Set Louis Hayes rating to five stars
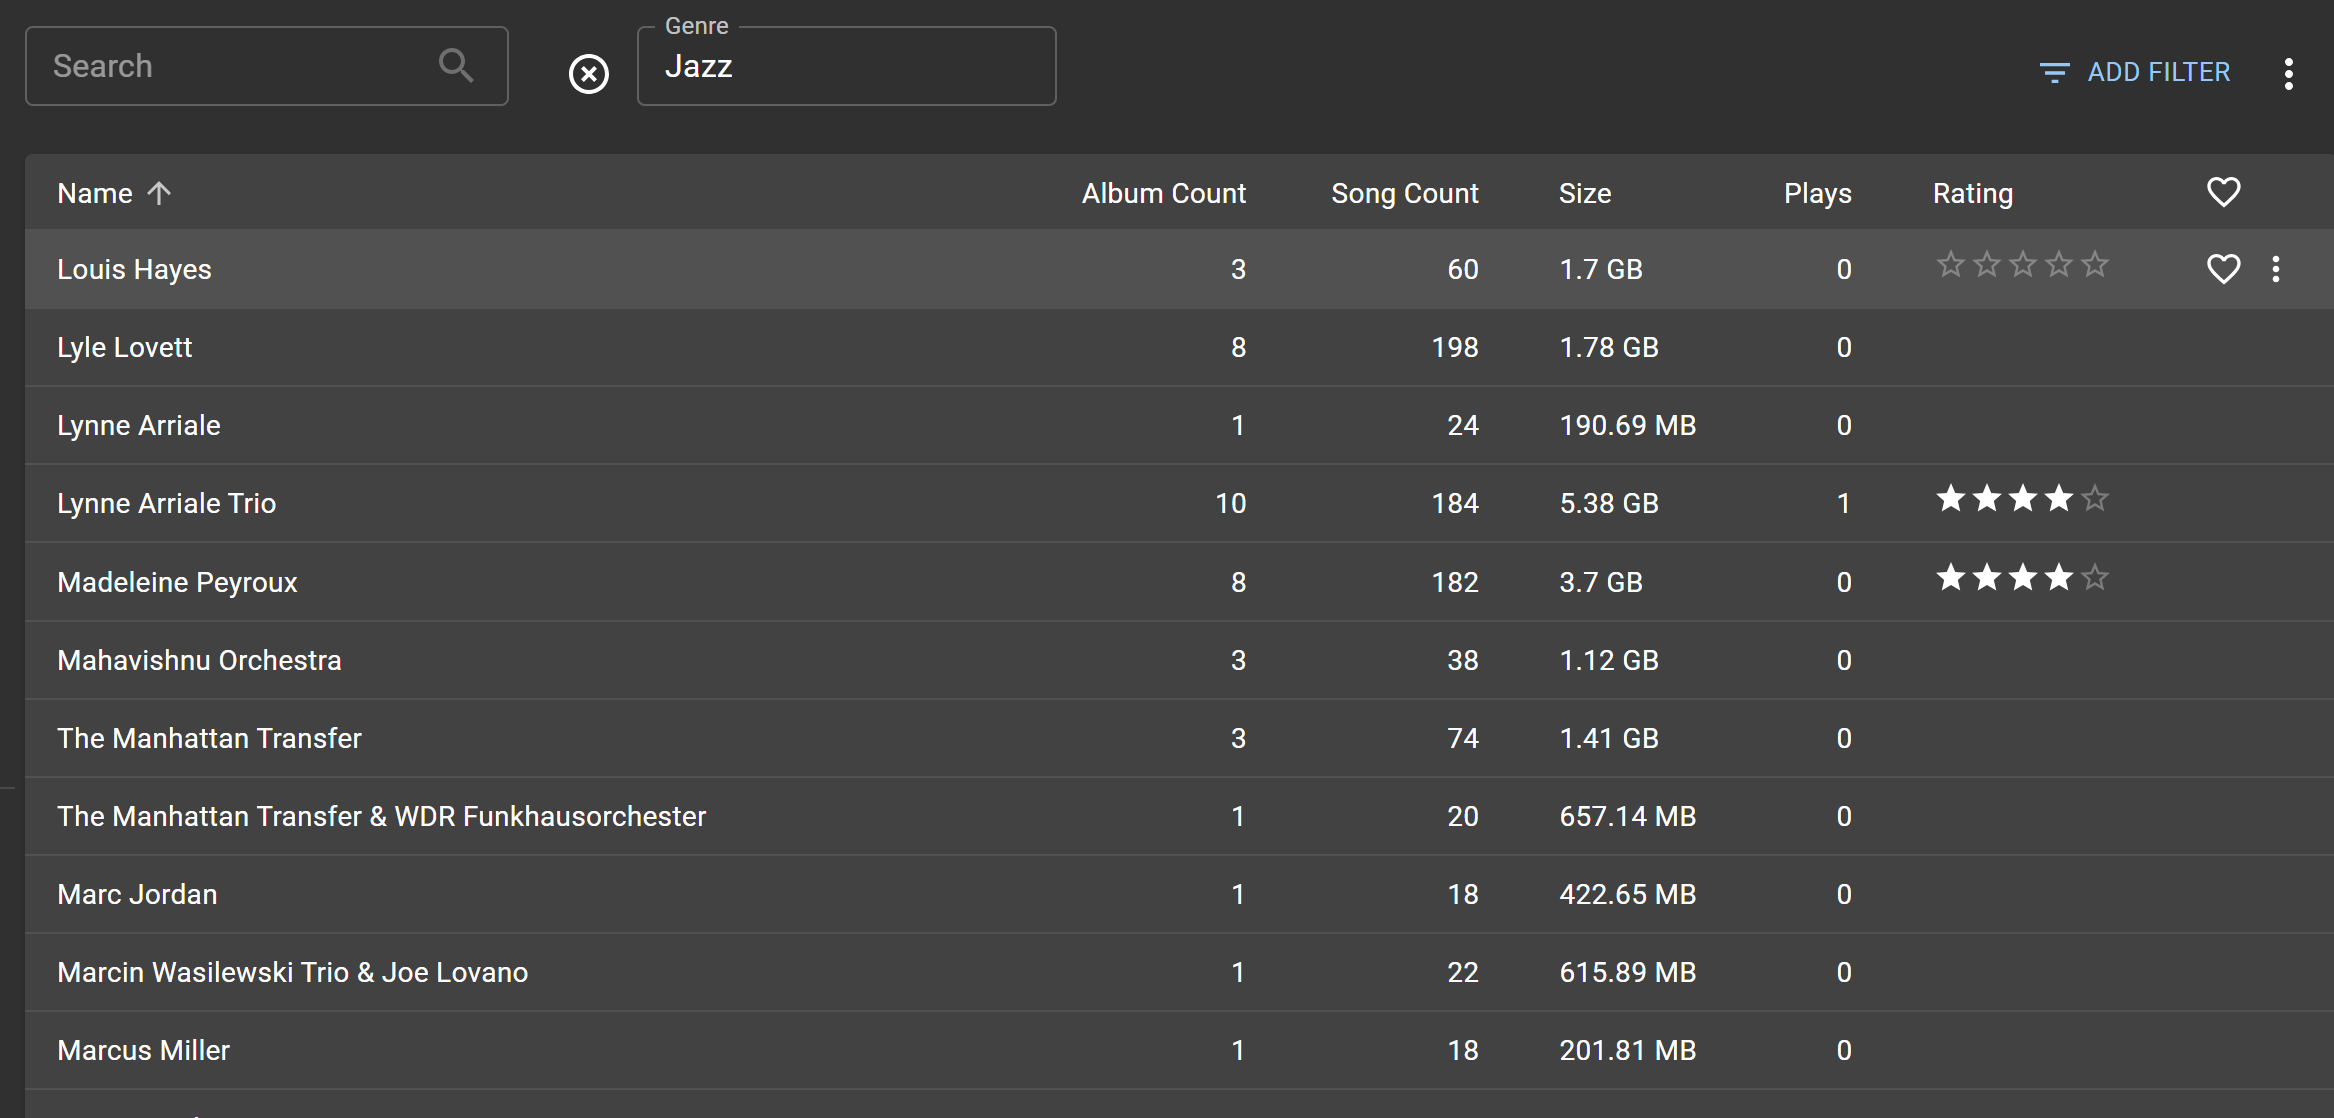 2094,265
